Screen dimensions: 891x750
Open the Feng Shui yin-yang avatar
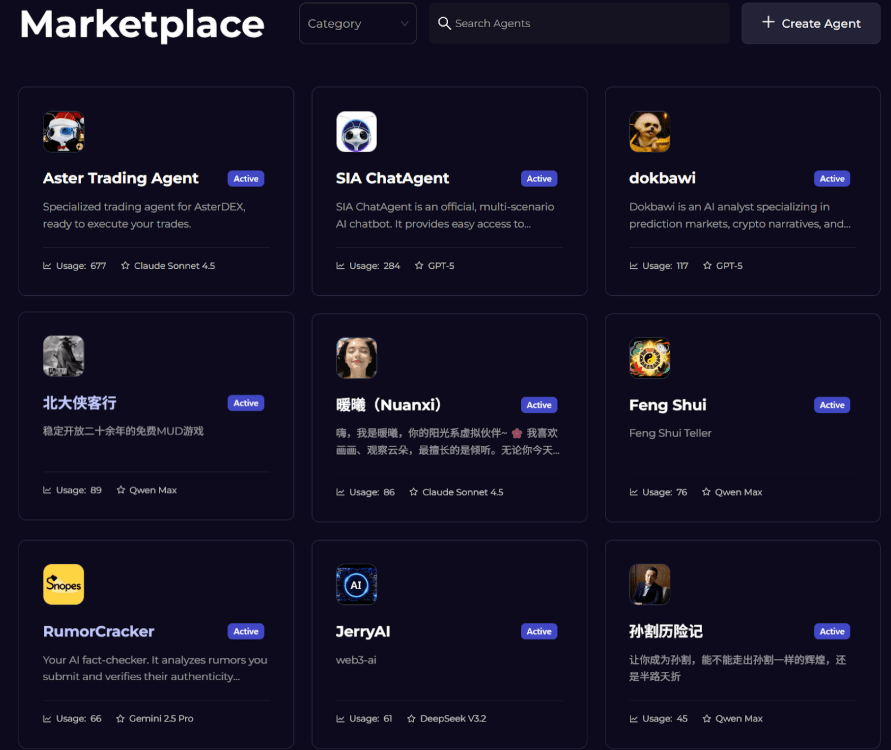click(649, 358)
